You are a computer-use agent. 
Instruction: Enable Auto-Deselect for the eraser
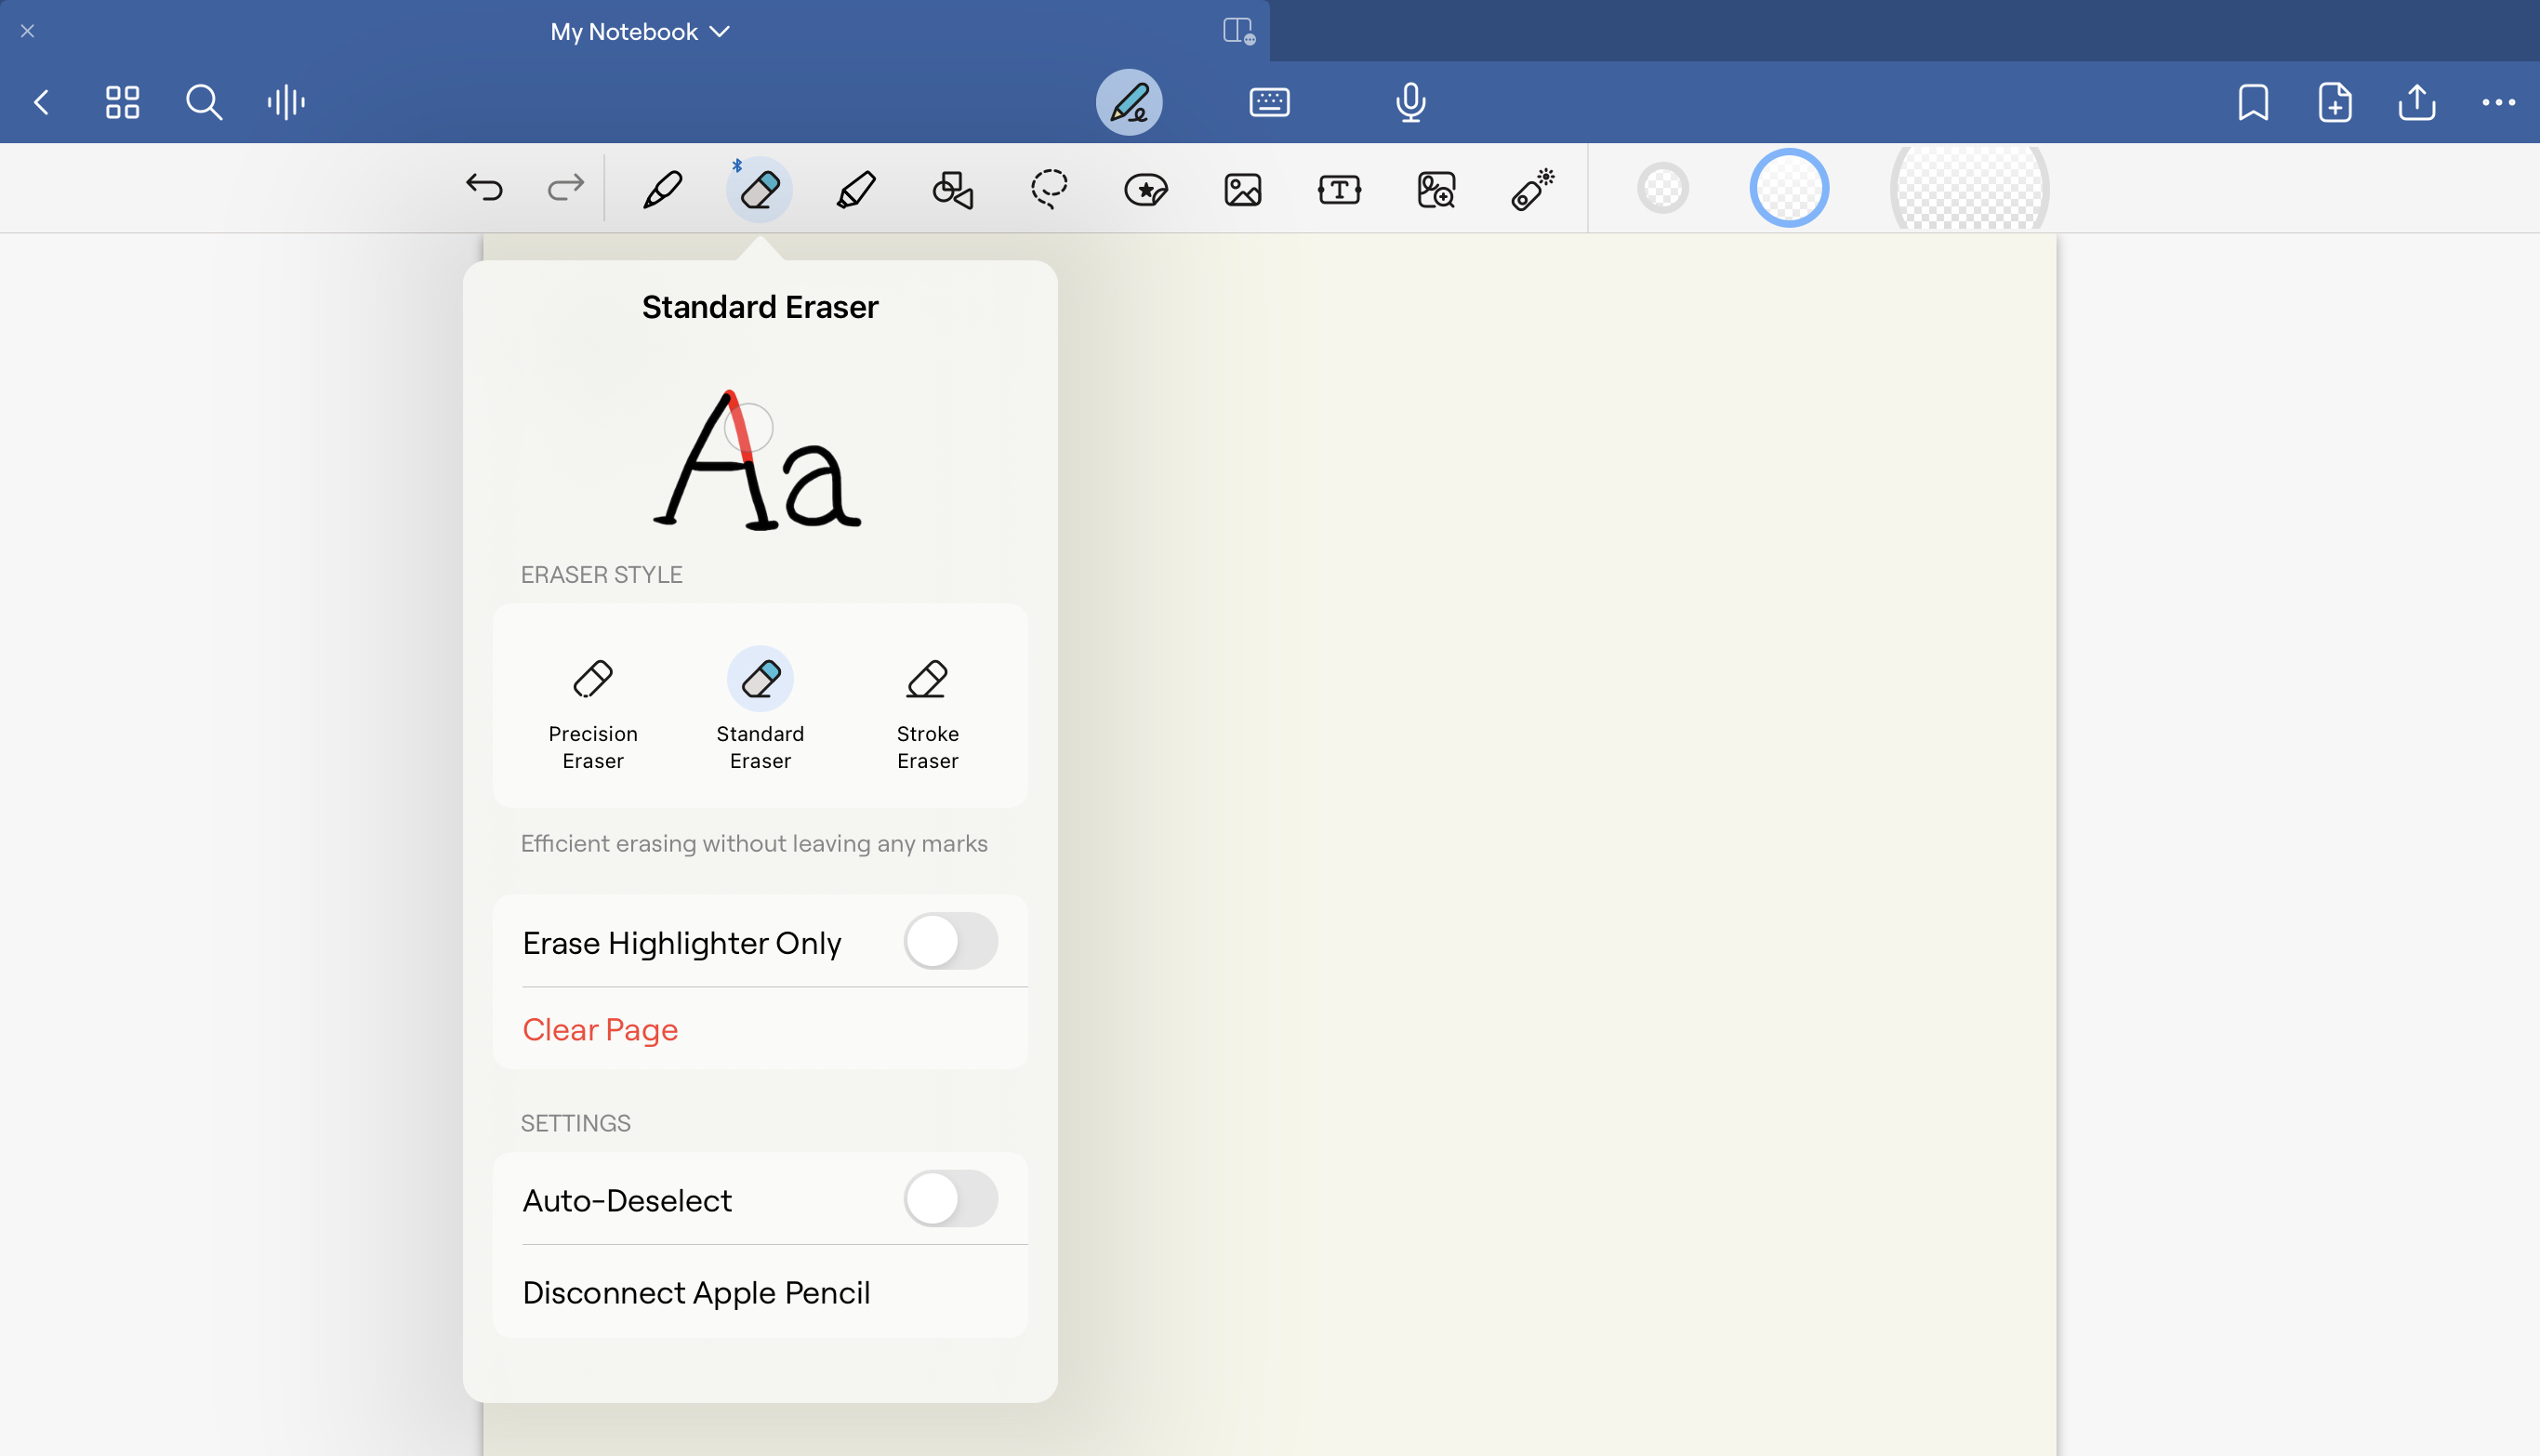950,1199
